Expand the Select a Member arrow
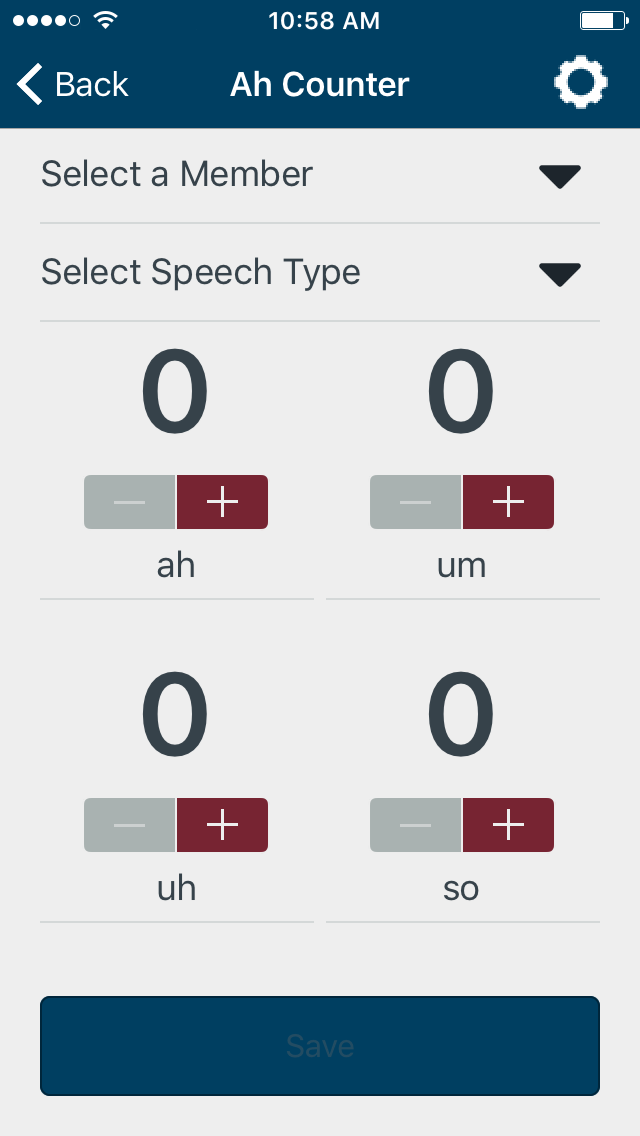Viewport: 640px width, 1136px height. 560,177
